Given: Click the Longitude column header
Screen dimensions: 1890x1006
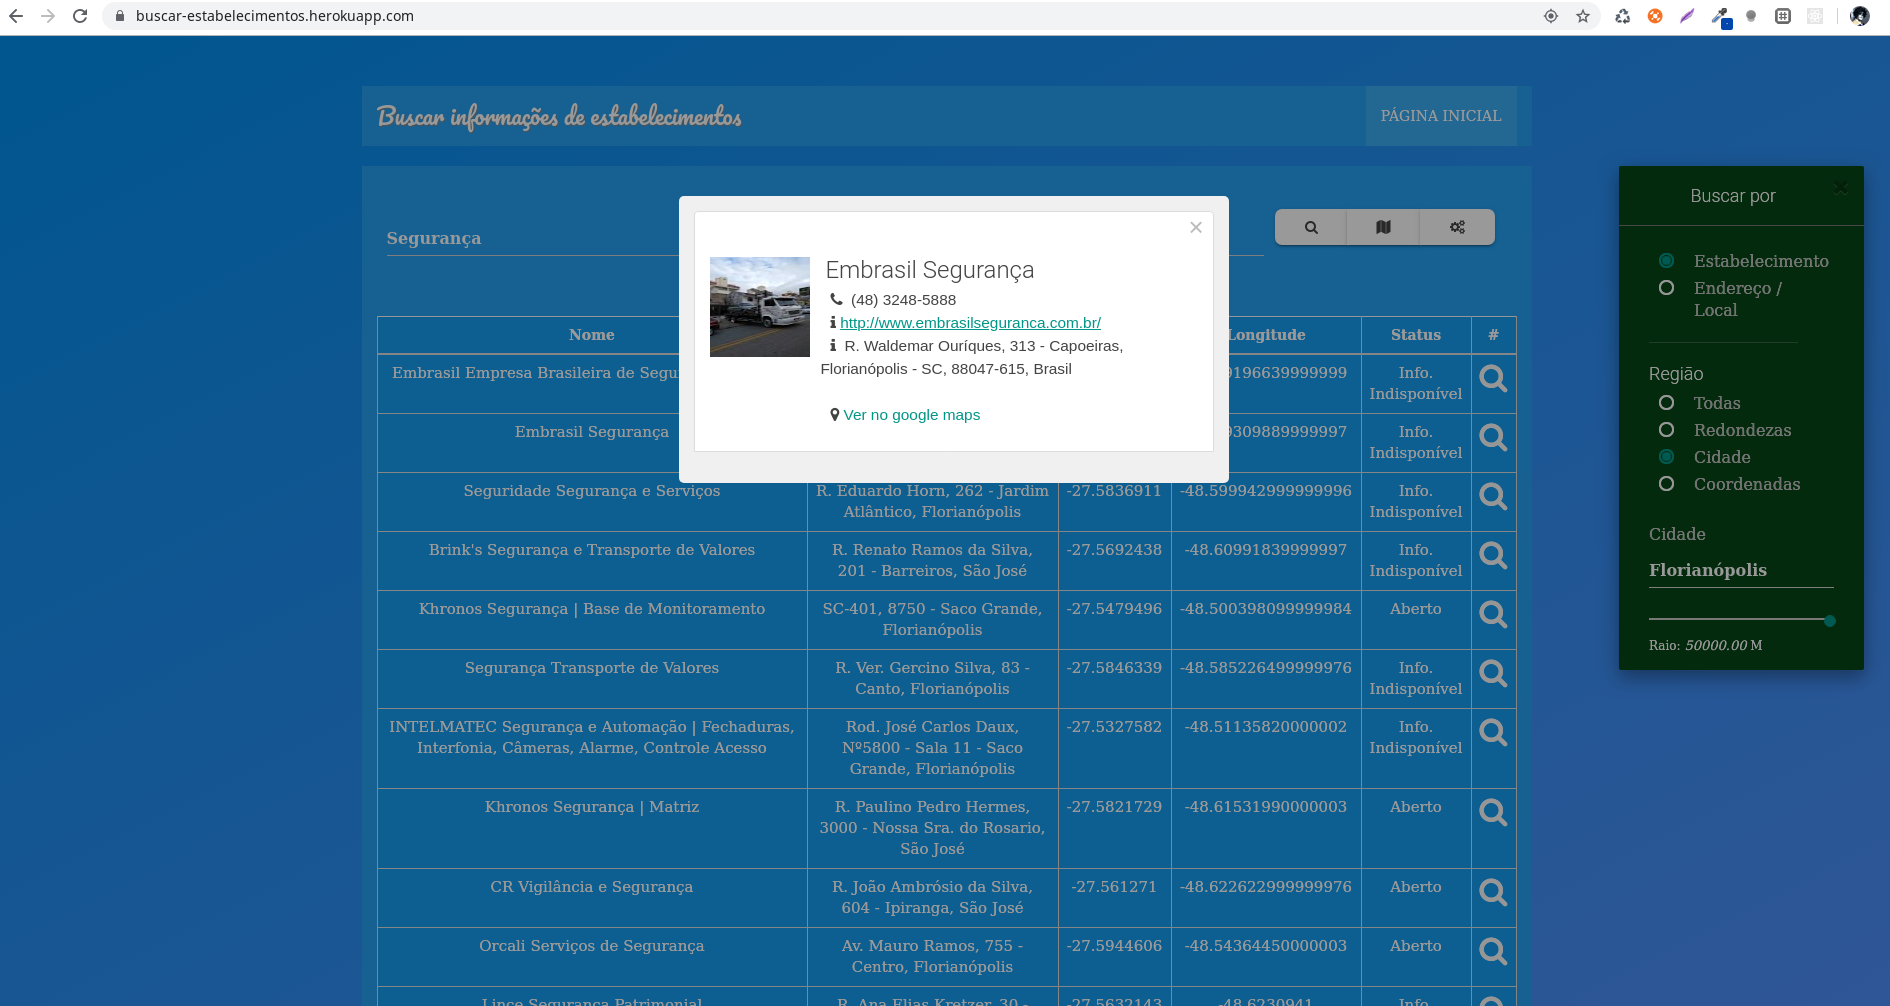Looking at the screenshot, I should [1266, 335].
